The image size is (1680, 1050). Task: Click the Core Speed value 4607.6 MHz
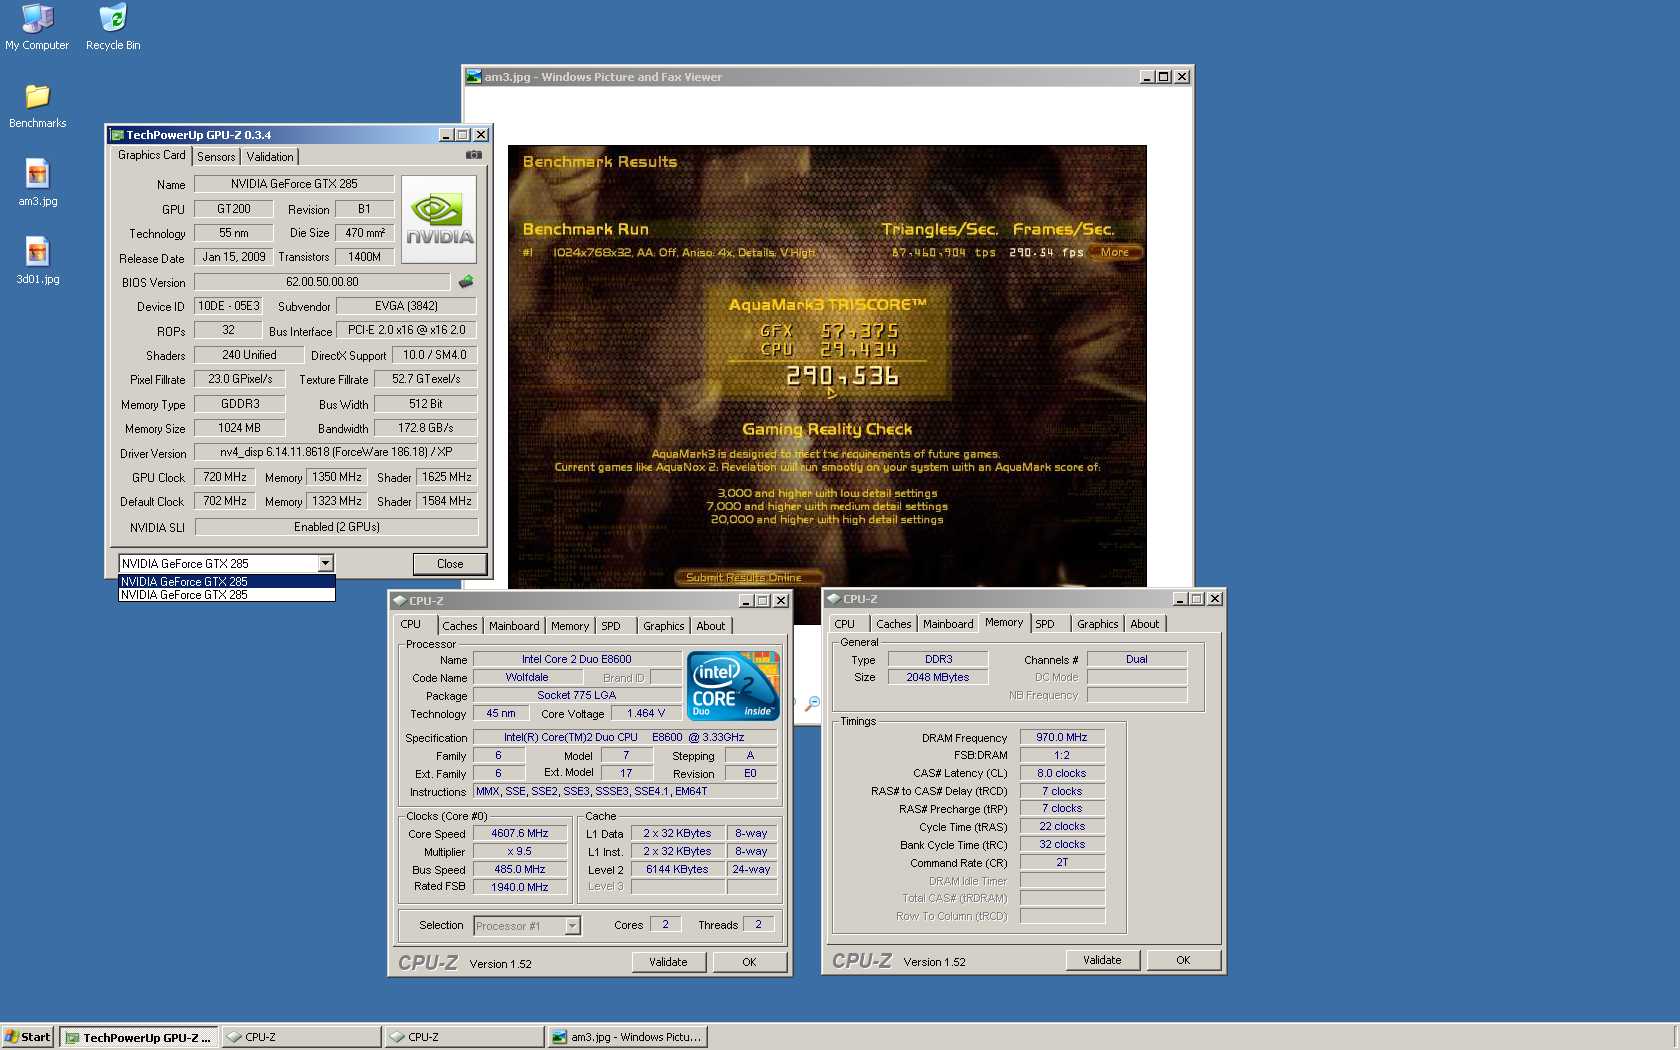click(x=520, y=833)
